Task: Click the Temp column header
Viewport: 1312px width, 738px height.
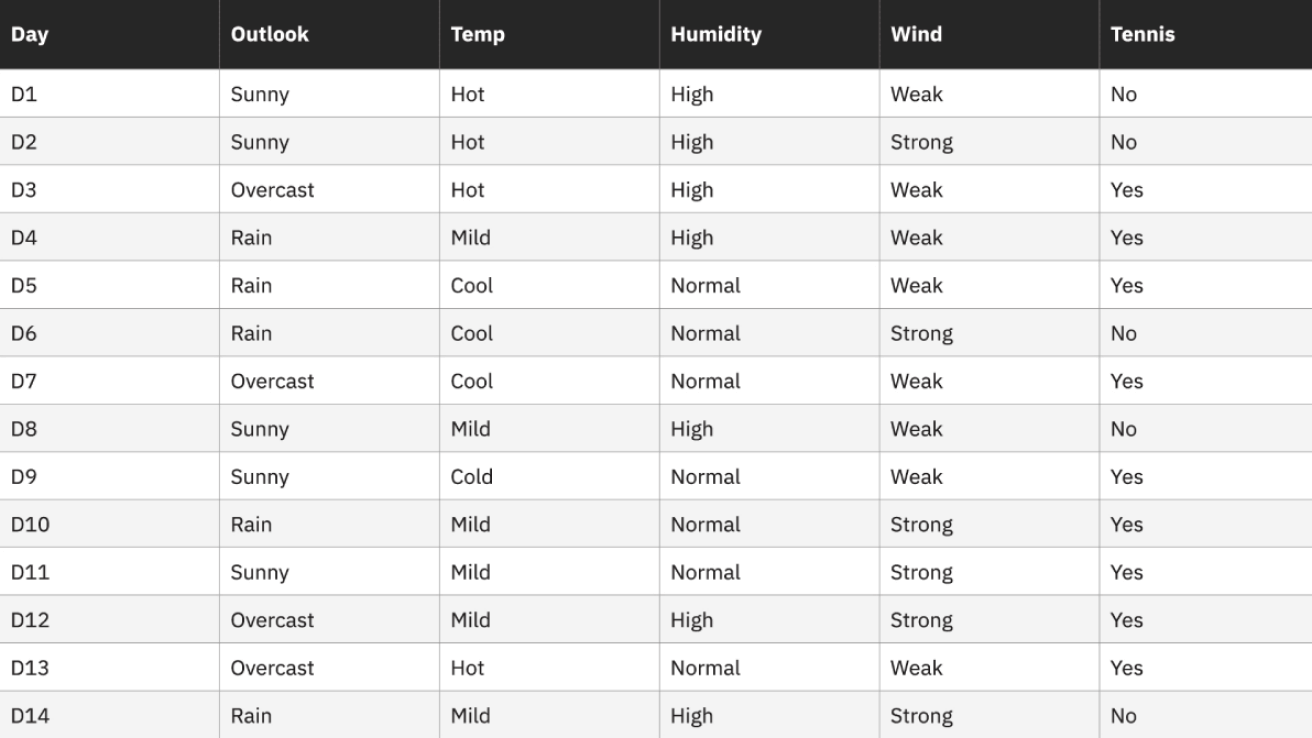Action: click(x=549, y=34)
